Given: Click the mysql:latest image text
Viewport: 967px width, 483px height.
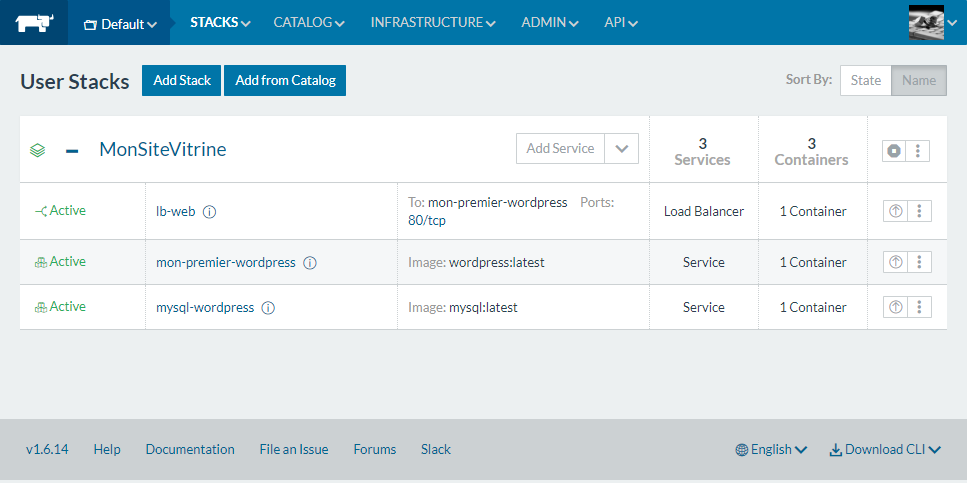Looking at the screenshot, I should coord(483,307).
